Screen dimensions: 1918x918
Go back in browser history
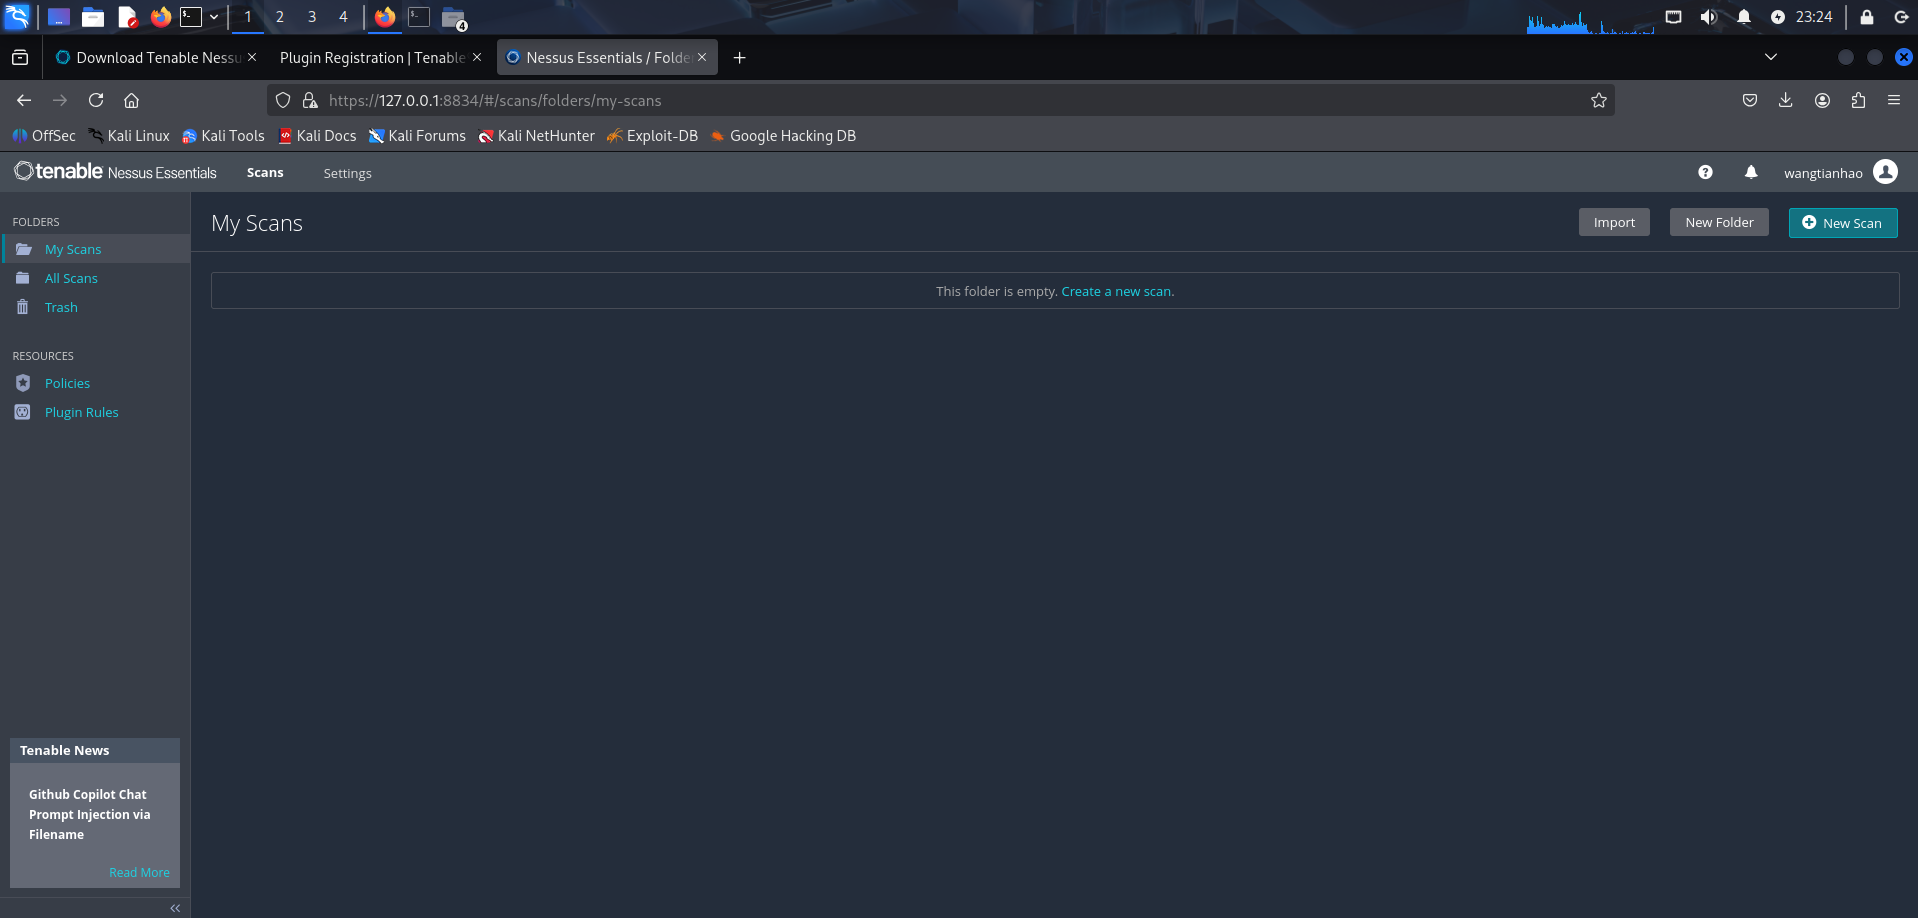coord(24,100)
